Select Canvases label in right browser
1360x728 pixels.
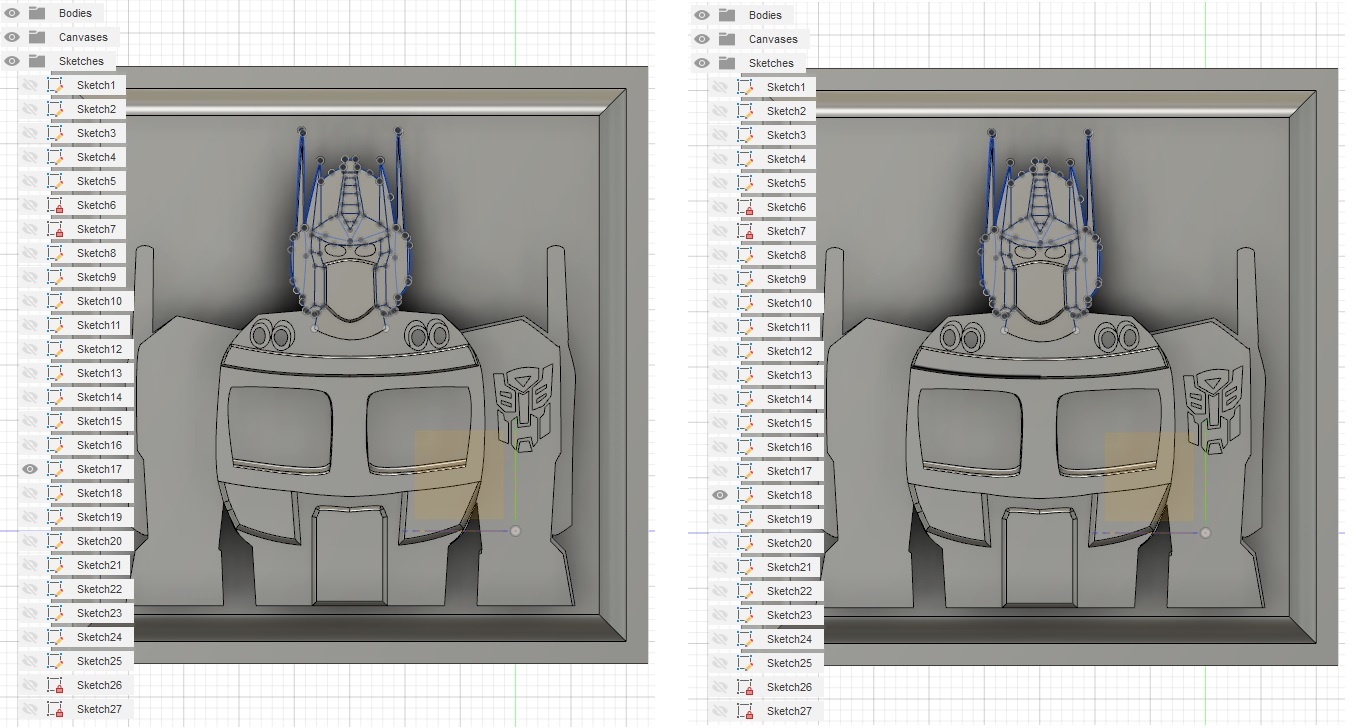[x=773, y=39]
